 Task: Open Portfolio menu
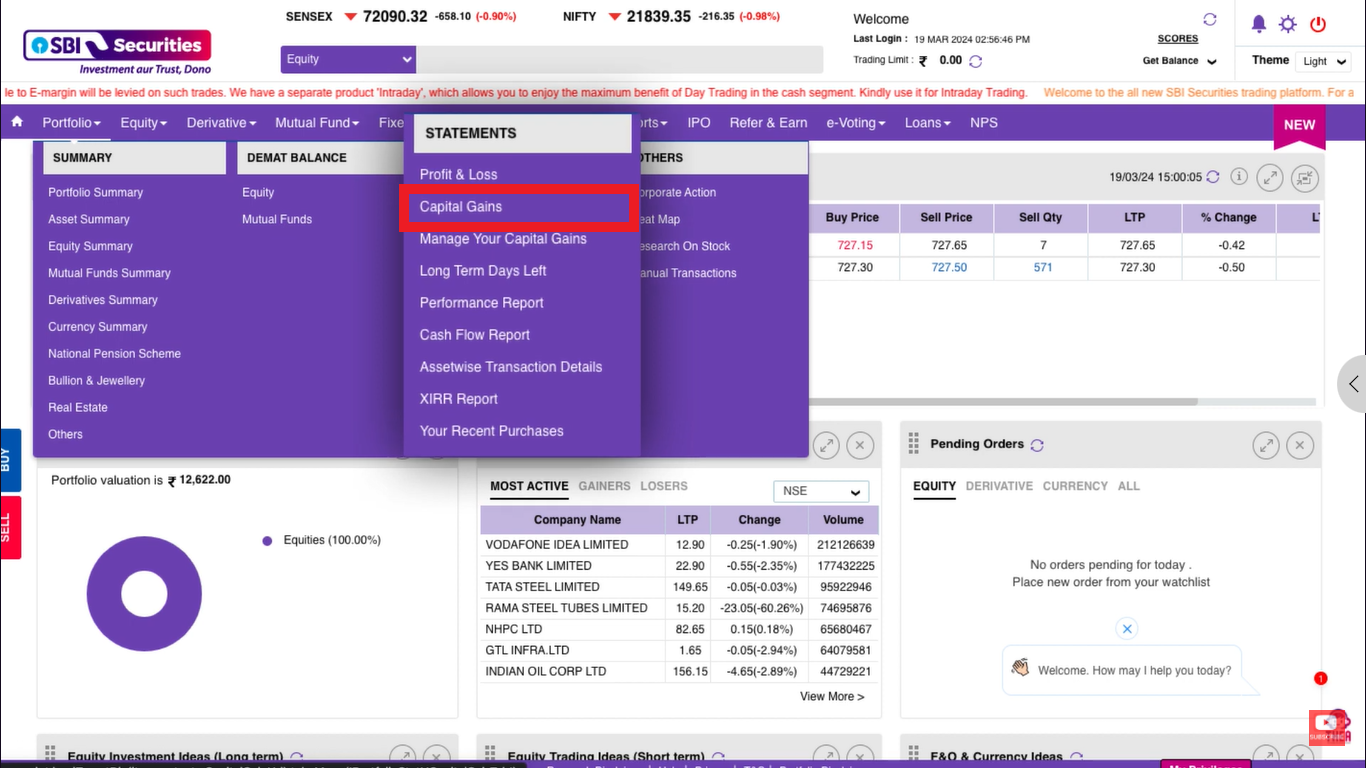[71, 123]
